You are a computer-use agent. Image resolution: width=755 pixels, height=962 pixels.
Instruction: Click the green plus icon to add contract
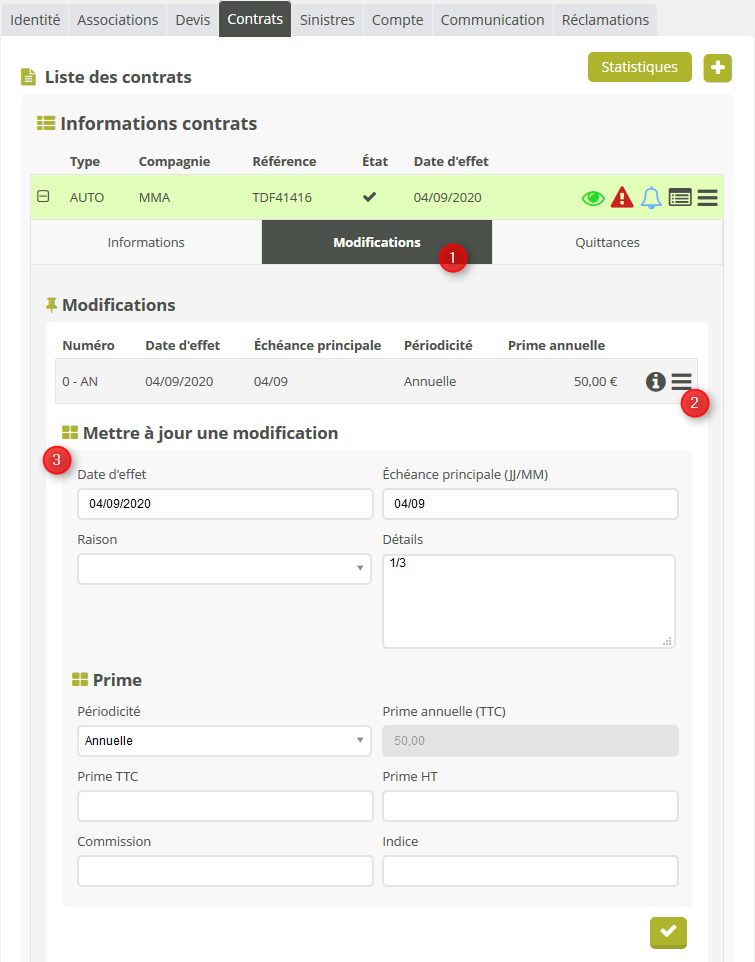coord(718,68)
